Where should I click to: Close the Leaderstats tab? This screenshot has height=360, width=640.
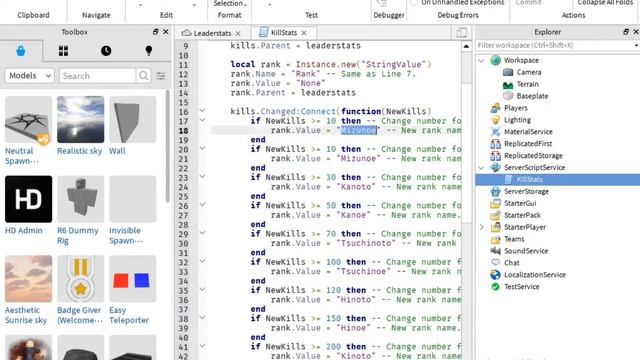(238, 33)
